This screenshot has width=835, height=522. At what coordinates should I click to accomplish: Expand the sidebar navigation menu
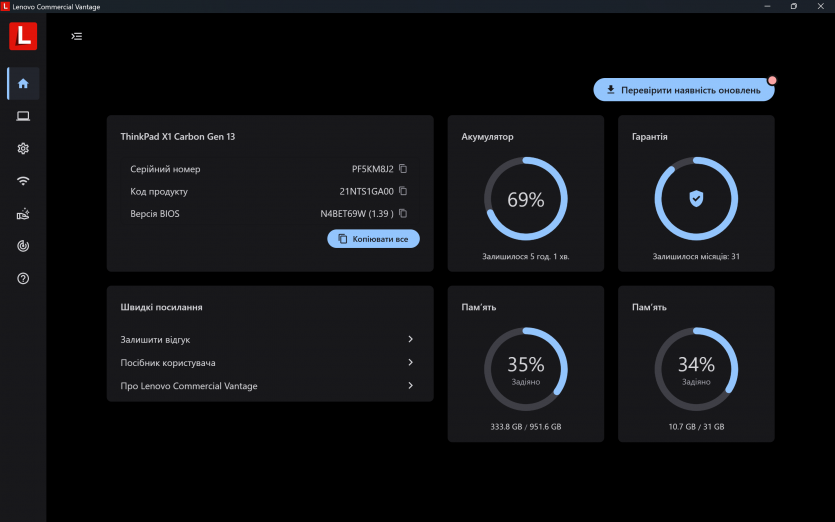coord(77,36)
